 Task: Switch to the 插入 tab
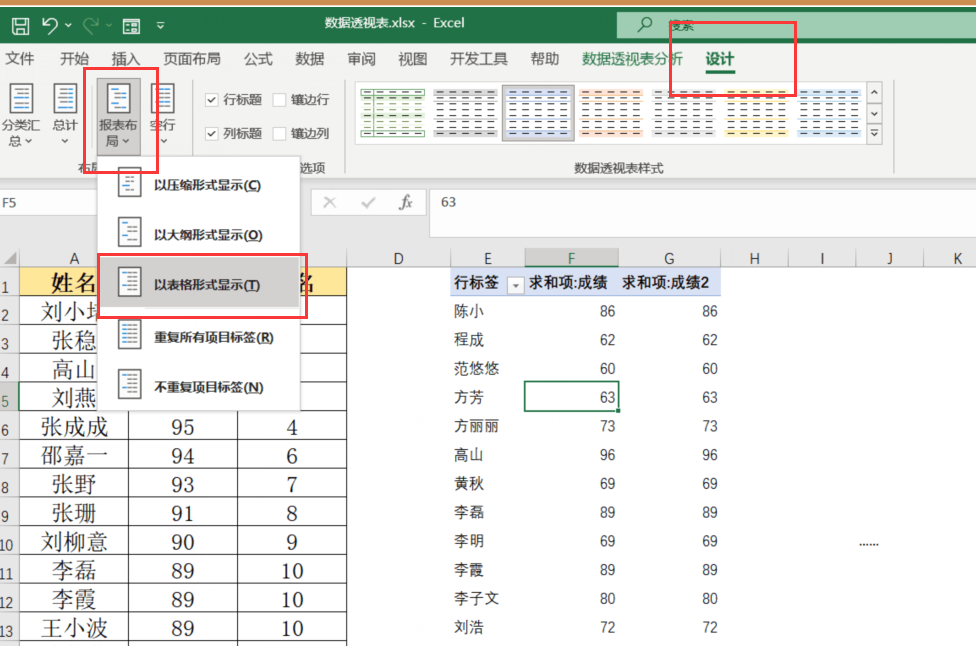click(126, 59)
